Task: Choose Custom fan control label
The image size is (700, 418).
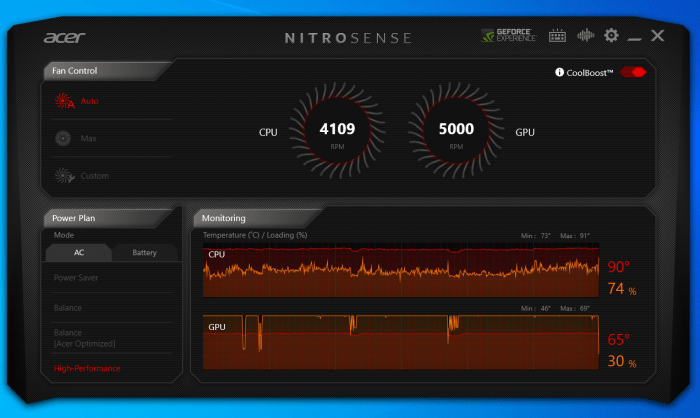Action: click(x=95, y=176)
